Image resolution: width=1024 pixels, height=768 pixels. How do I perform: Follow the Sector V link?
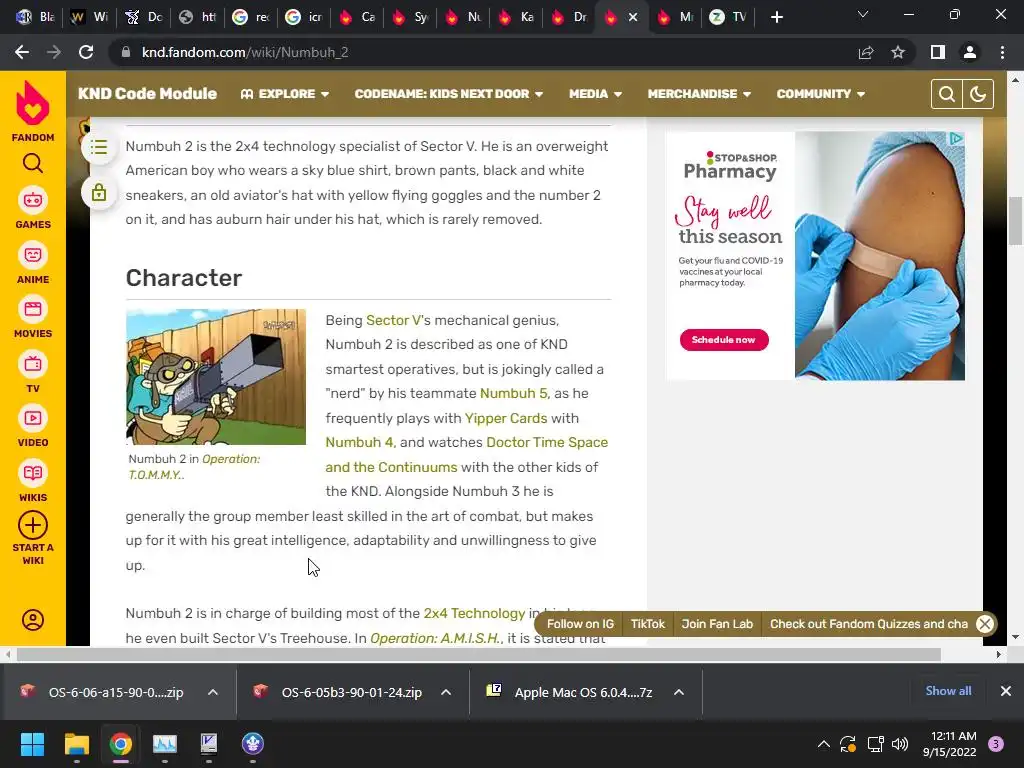coord(394,320)
